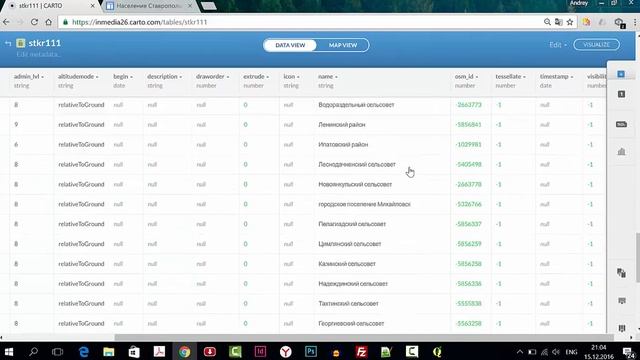Click the VISUALIZE button

(x=596, y=44)
